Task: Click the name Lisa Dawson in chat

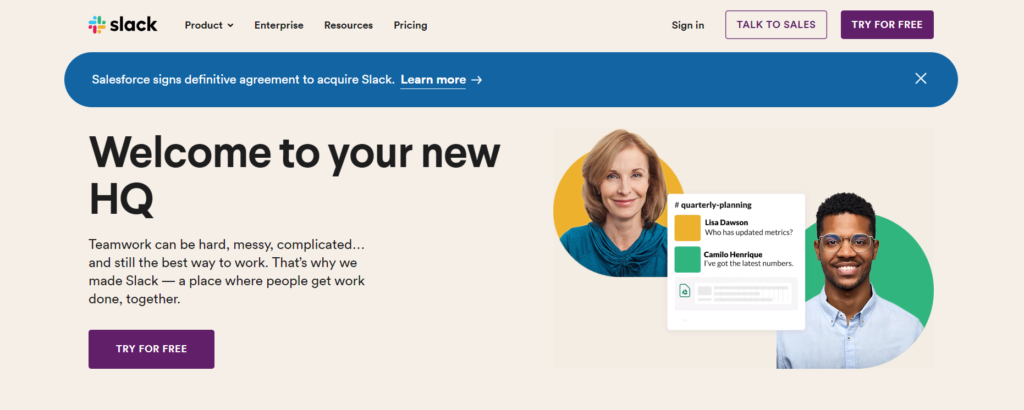Action: pyautogui.click(x=726, y=223)
